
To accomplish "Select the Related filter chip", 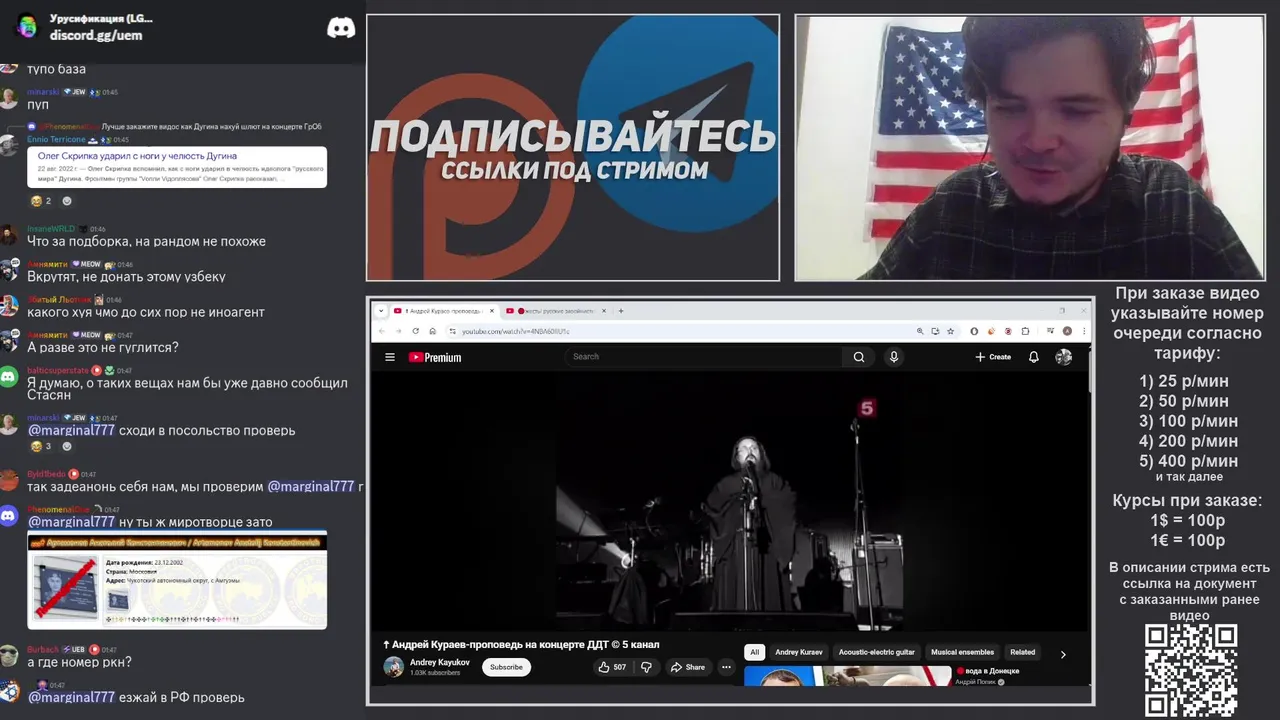I will [1022, 652].
